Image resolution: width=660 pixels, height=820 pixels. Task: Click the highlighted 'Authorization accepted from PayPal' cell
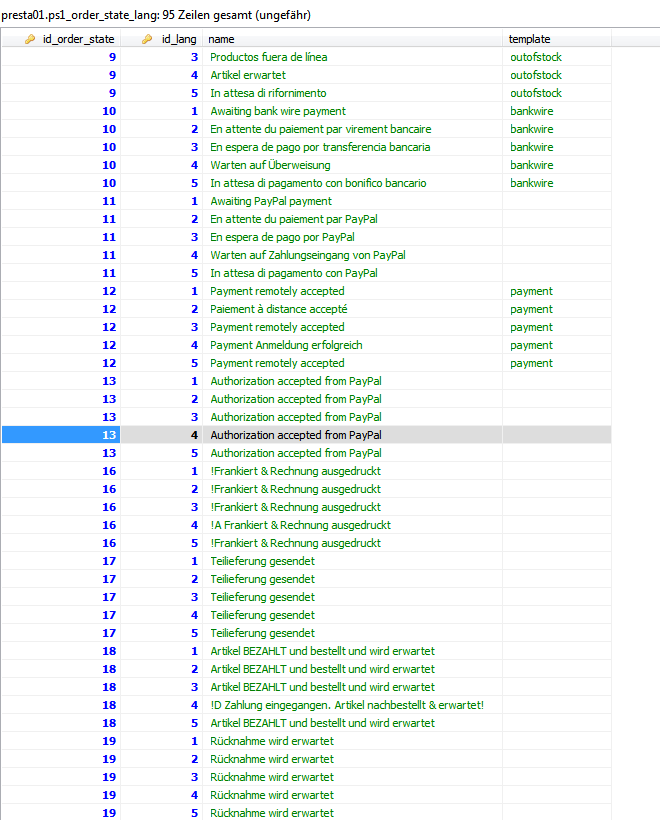pos(353,435)
